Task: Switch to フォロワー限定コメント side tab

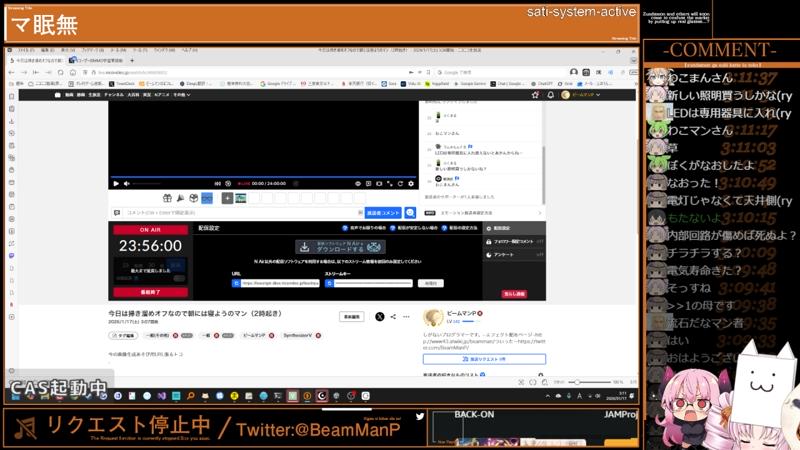Action: (x=514, y=241)
